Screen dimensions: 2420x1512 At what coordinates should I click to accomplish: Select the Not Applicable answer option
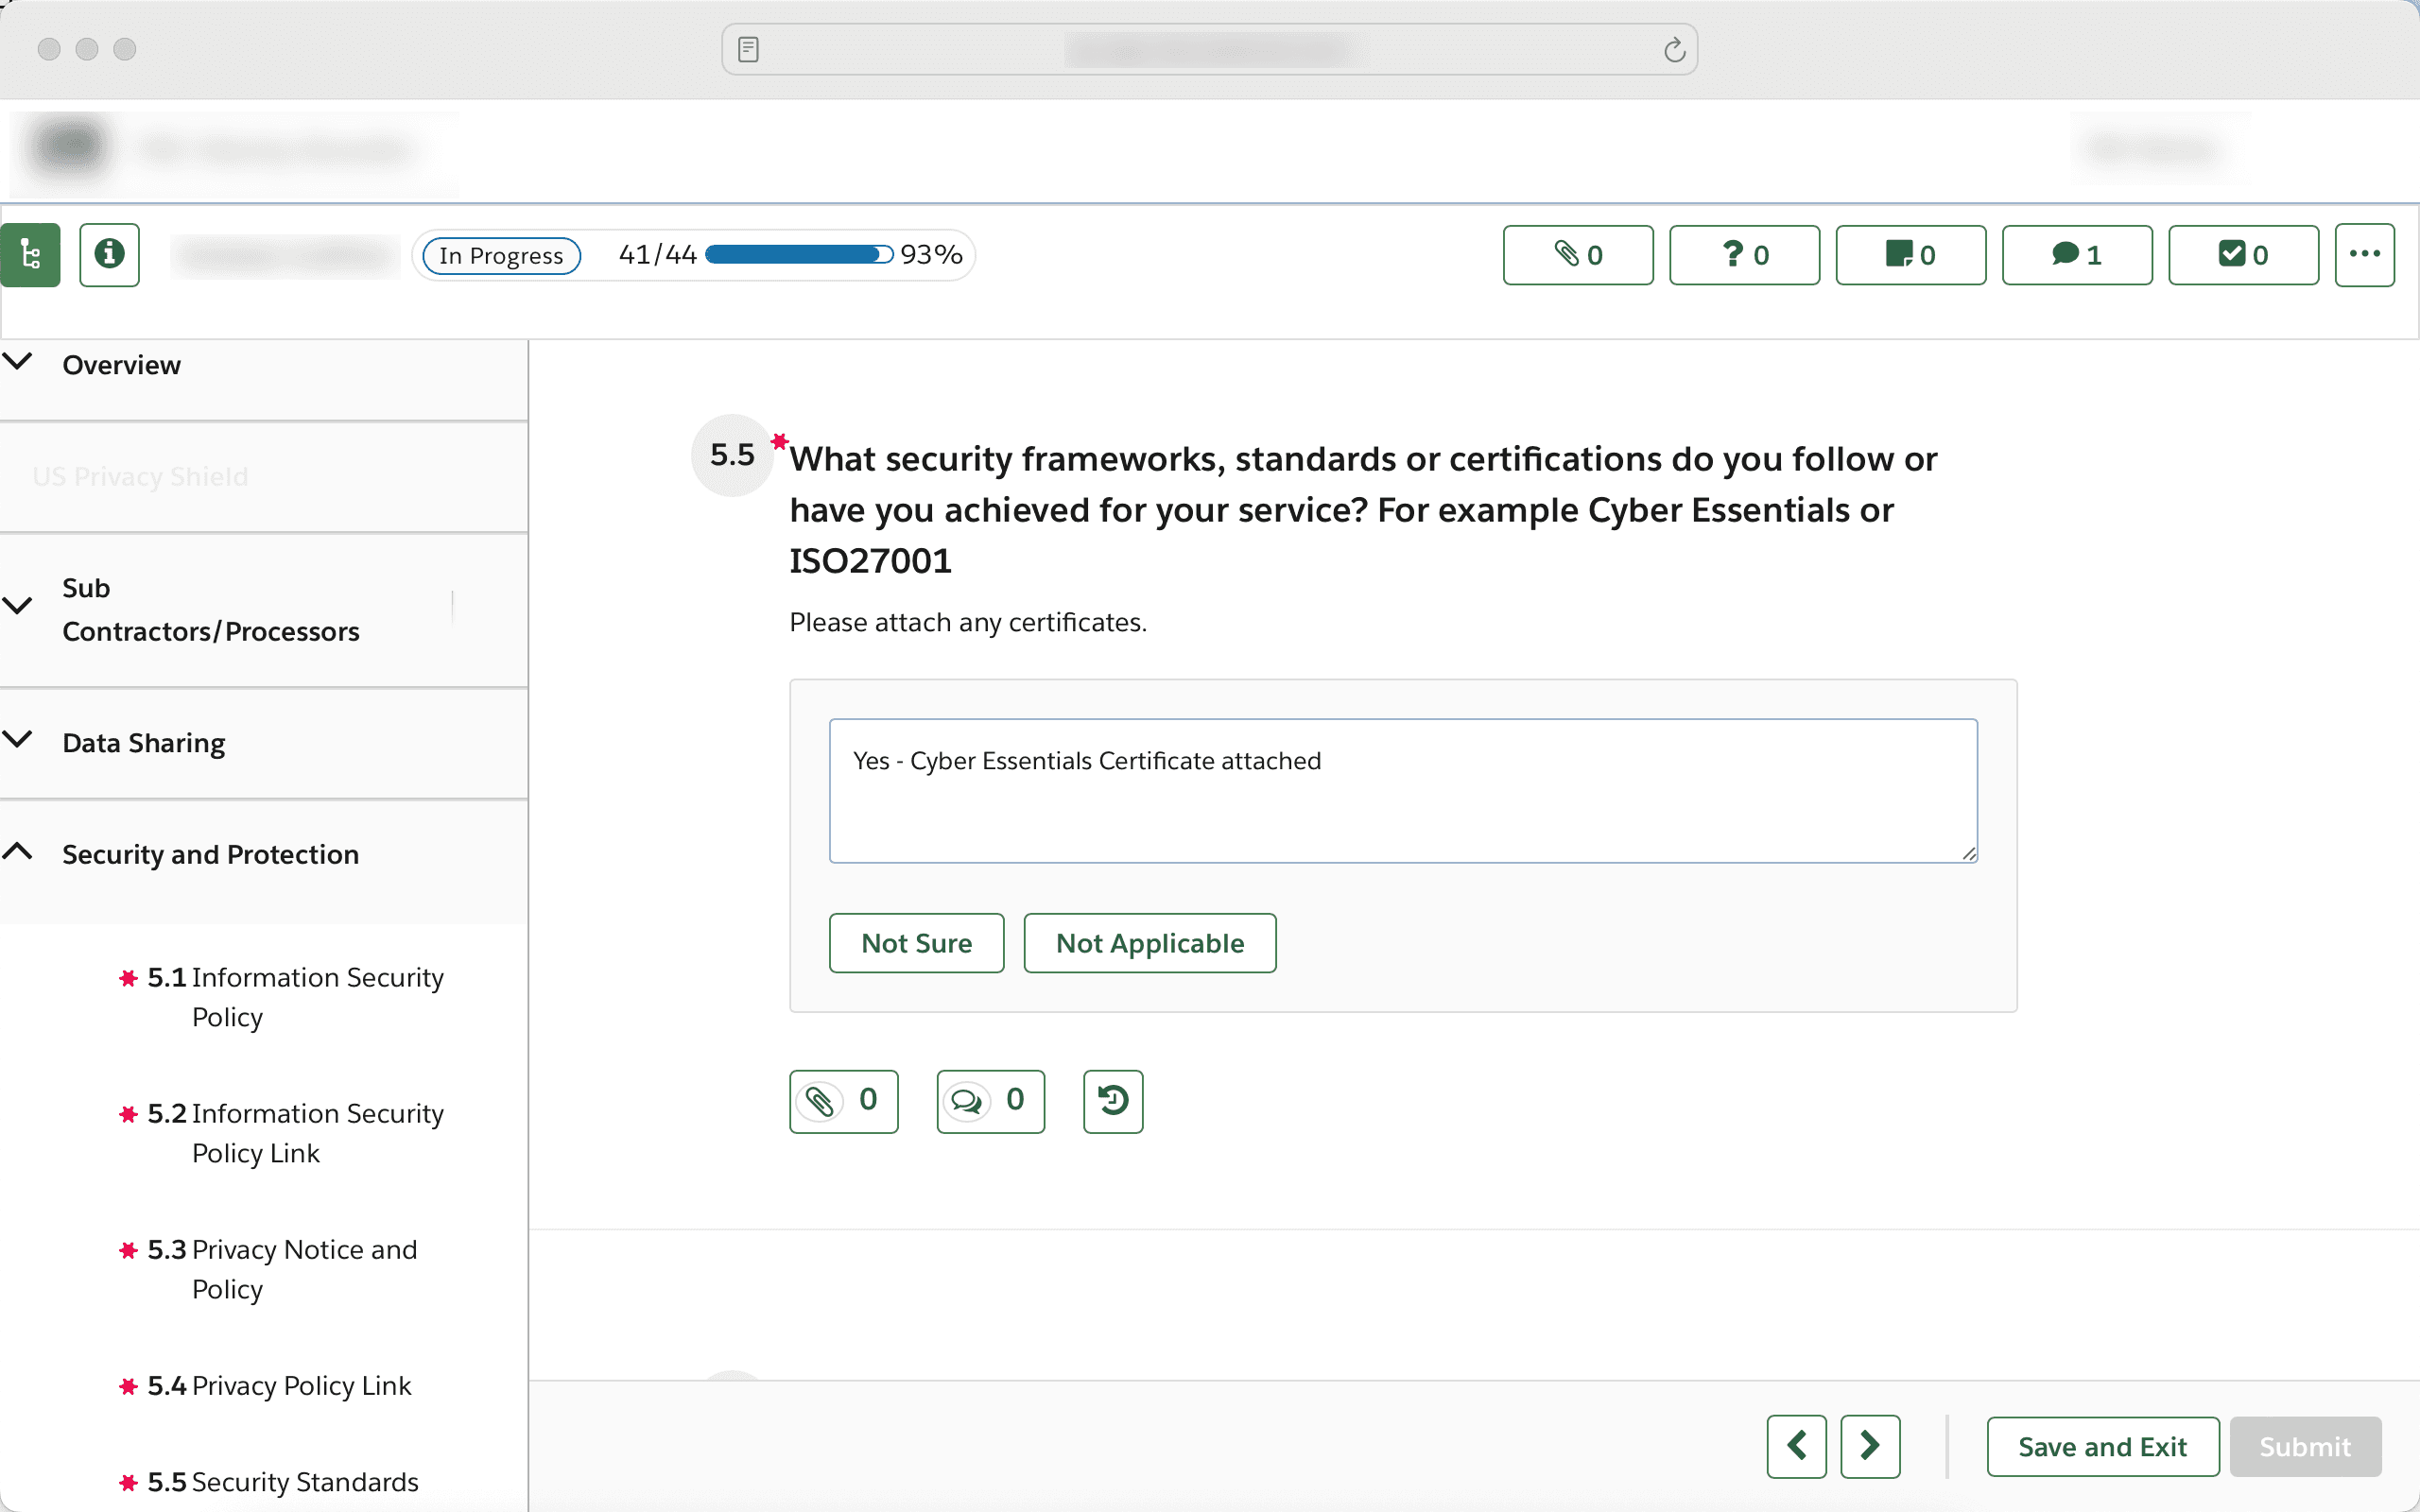click(x=1149, y=942)
